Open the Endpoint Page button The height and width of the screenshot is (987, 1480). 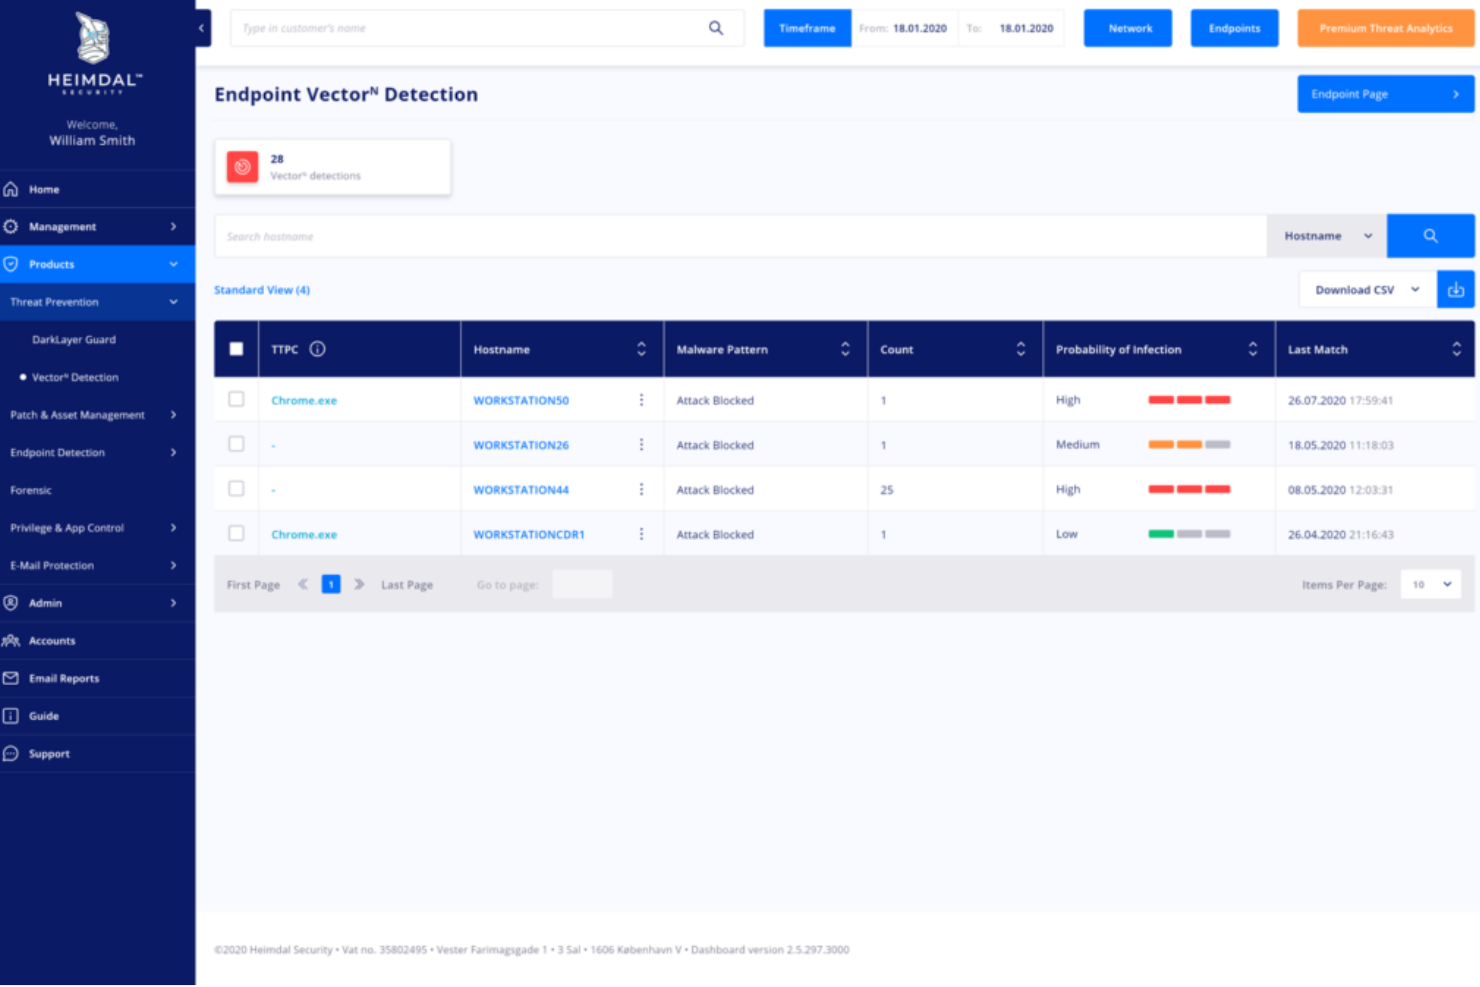(x=1385, y=94)
